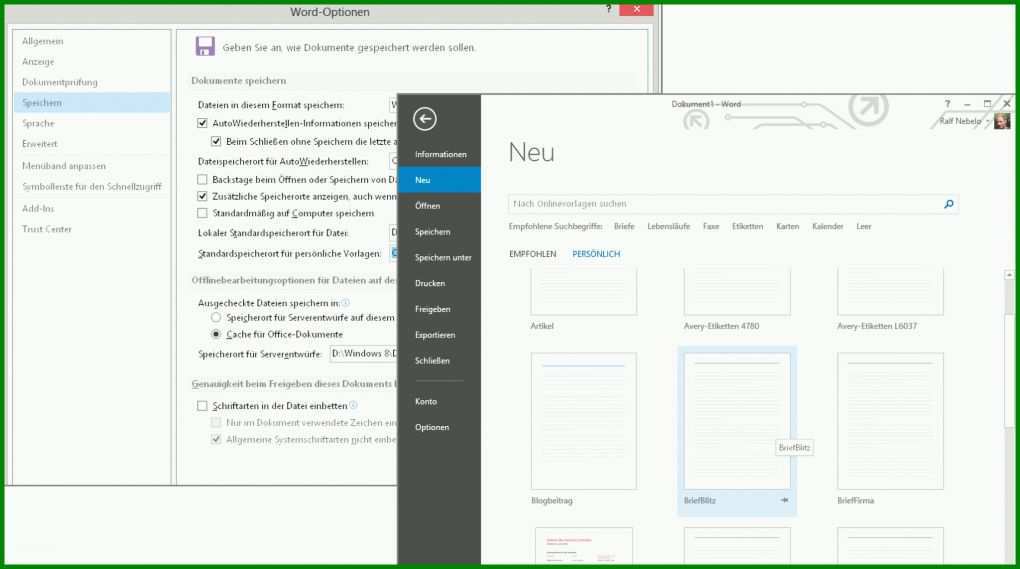Open the BriefFirma template thumbnail
Screen dimensions: 1020x569
pos(890,421)
